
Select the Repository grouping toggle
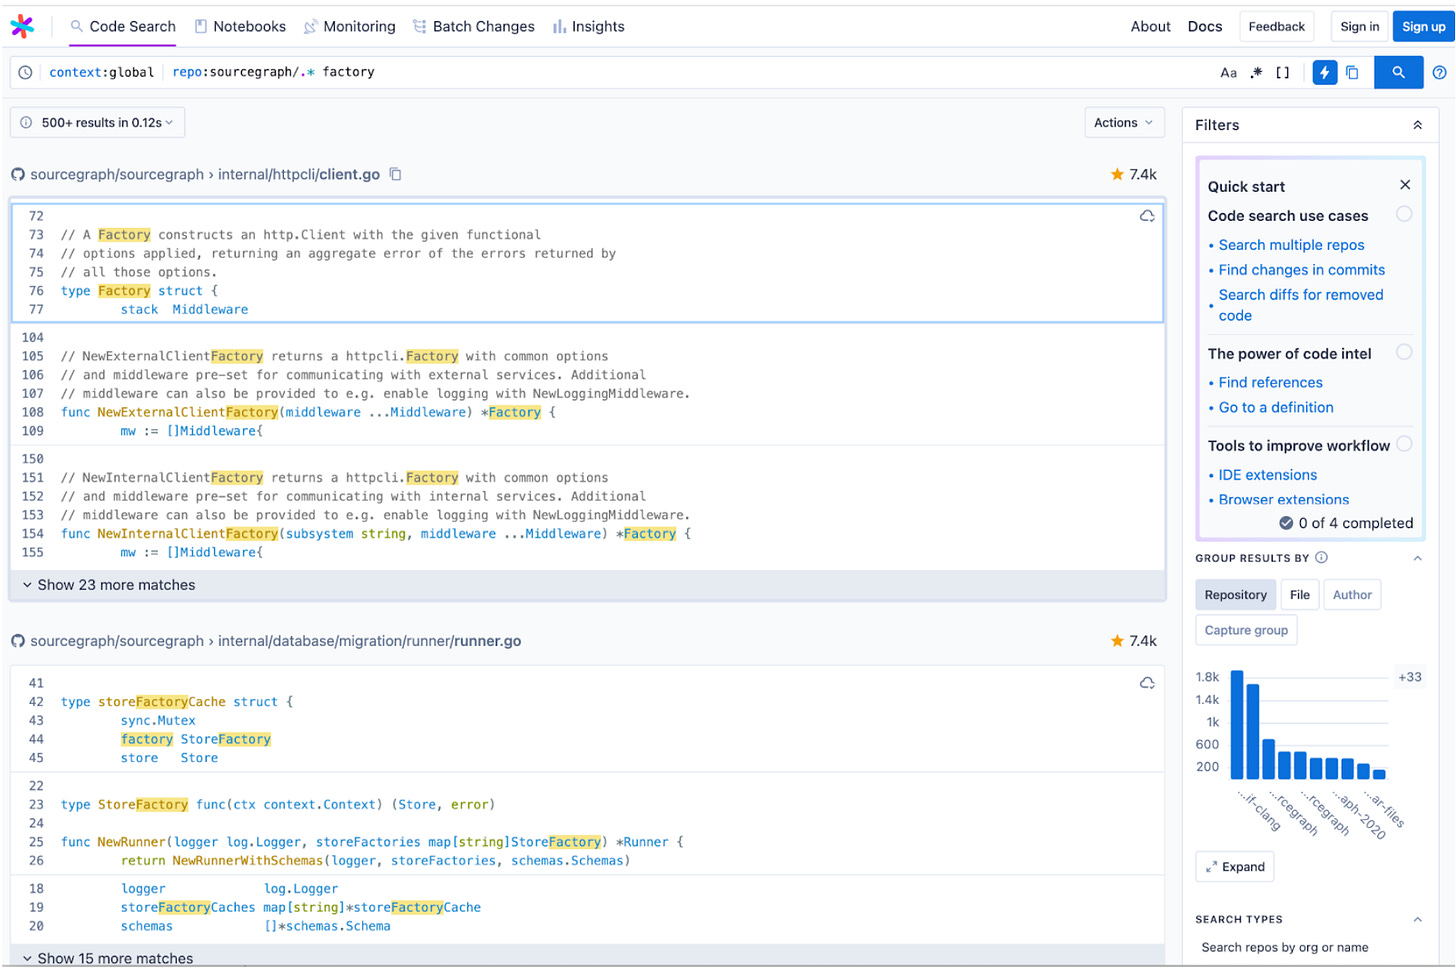click(x=1235, y=594)
